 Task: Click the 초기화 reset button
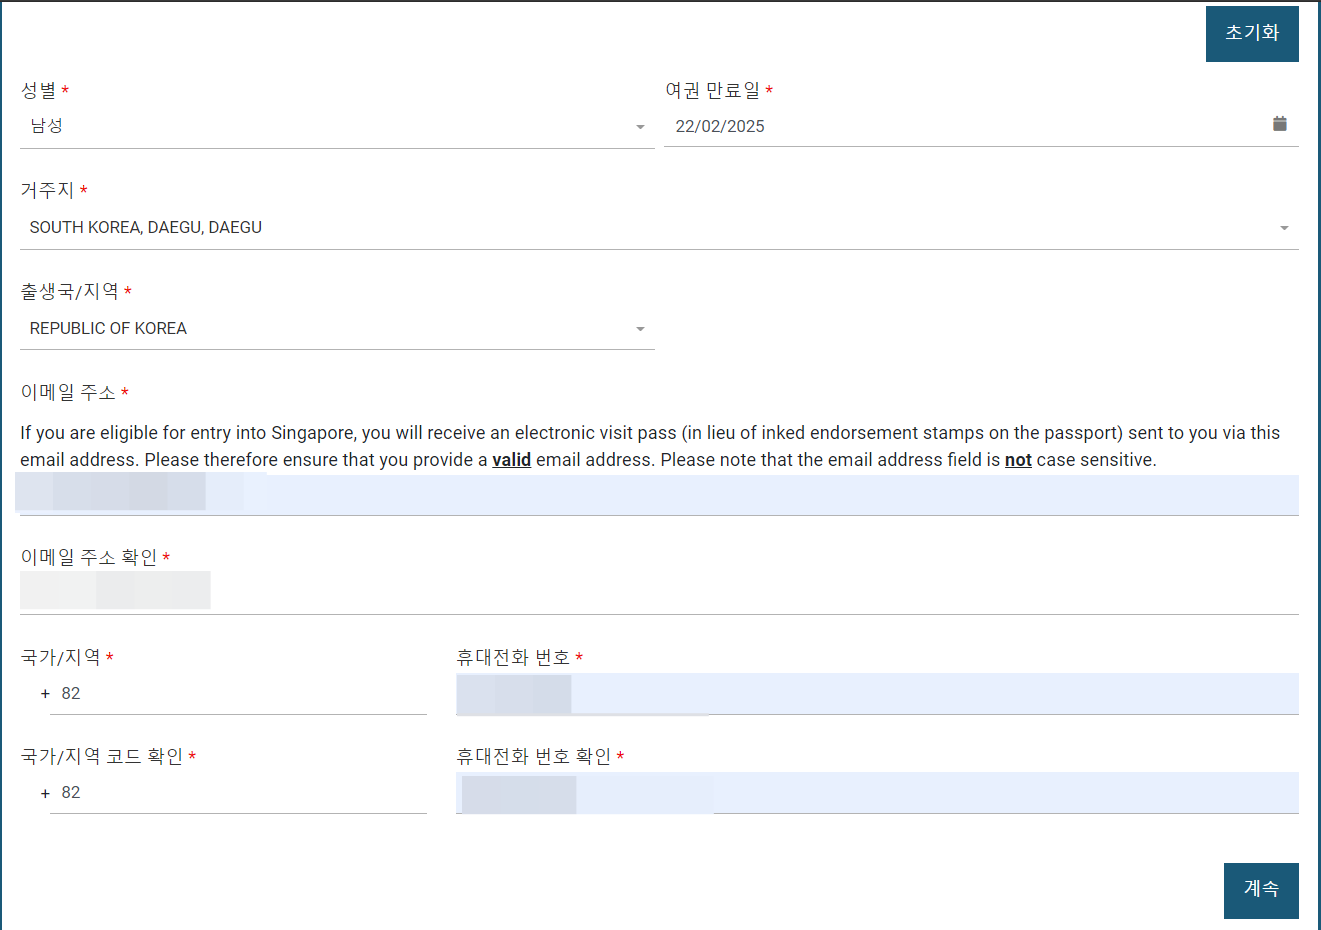tap(1252, 33)
